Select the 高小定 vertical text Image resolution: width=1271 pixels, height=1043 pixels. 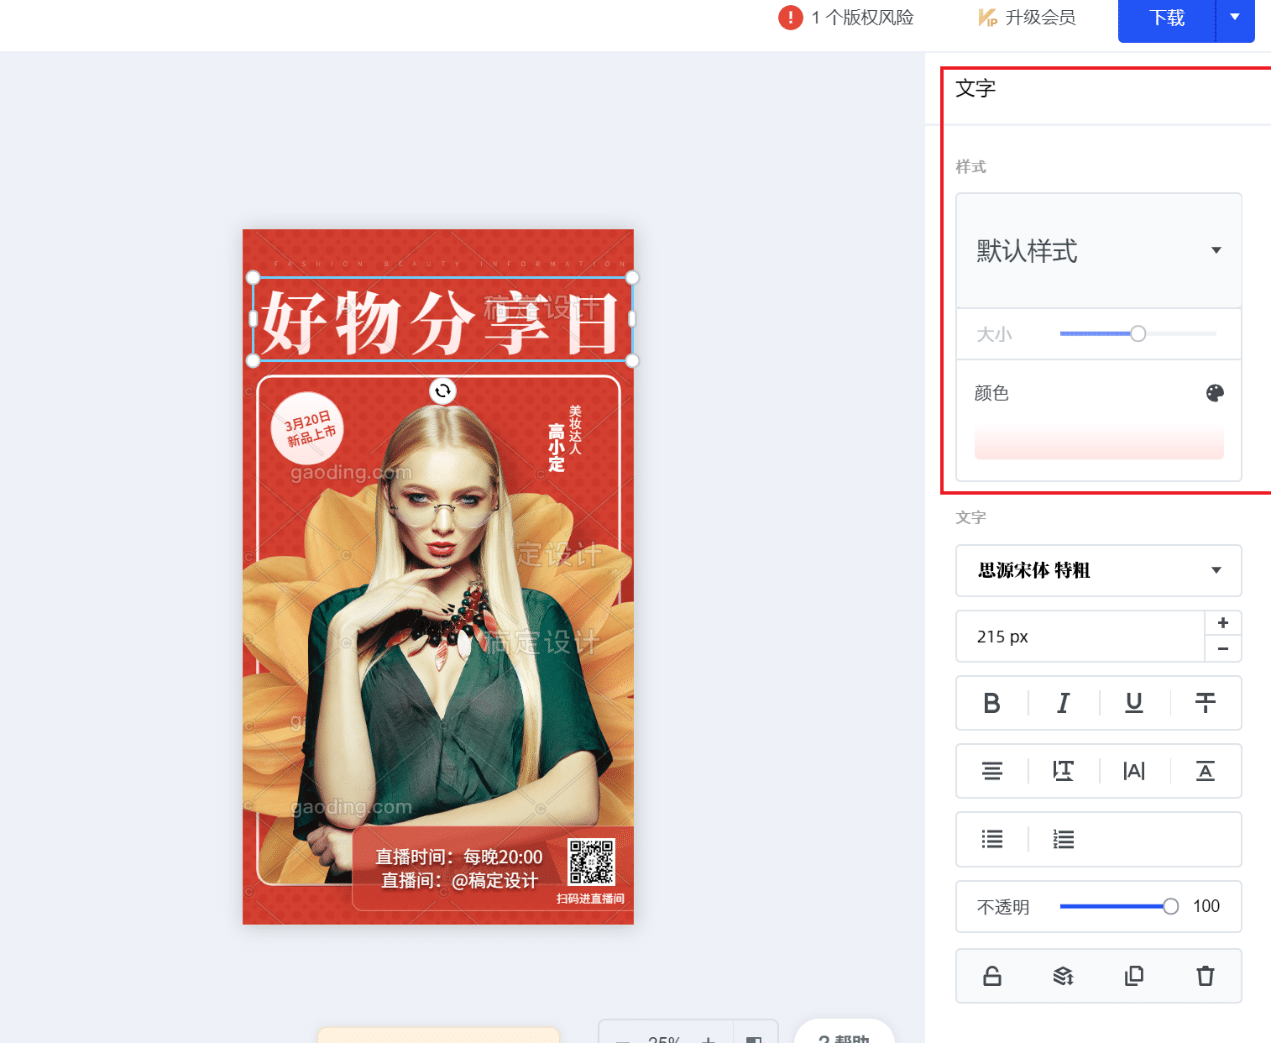(556, 448)
